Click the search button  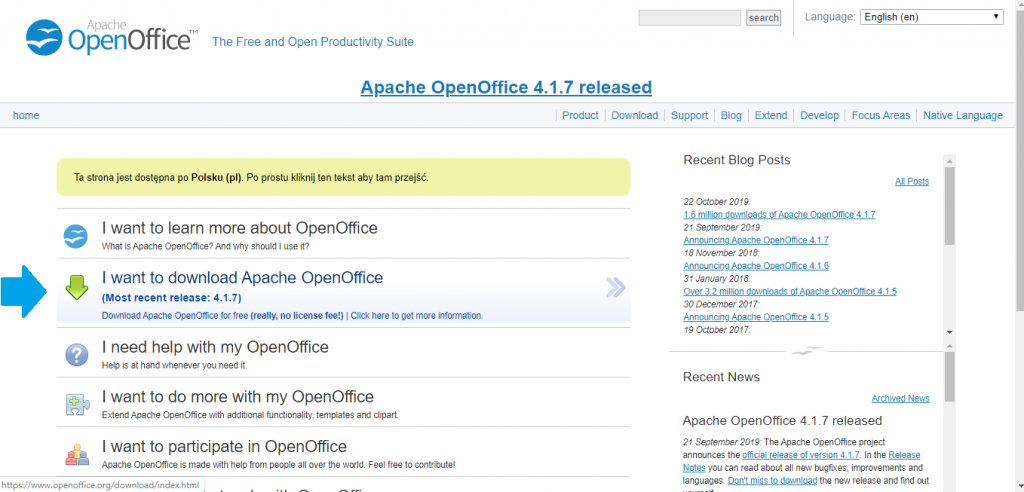[x=763, y=18]
